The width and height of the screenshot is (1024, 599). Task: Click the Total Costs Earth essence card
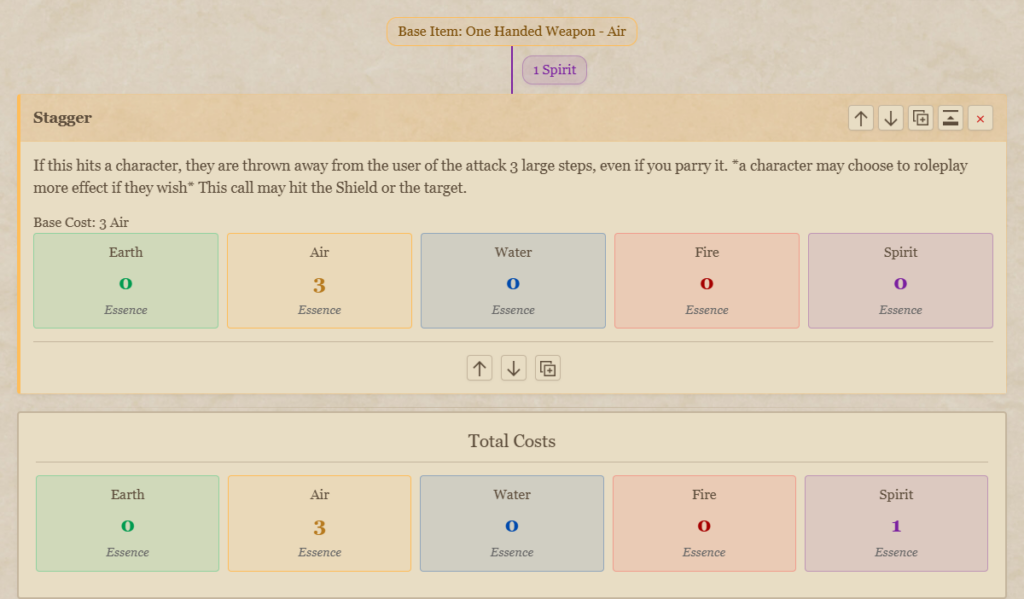(x=127, y=523)
